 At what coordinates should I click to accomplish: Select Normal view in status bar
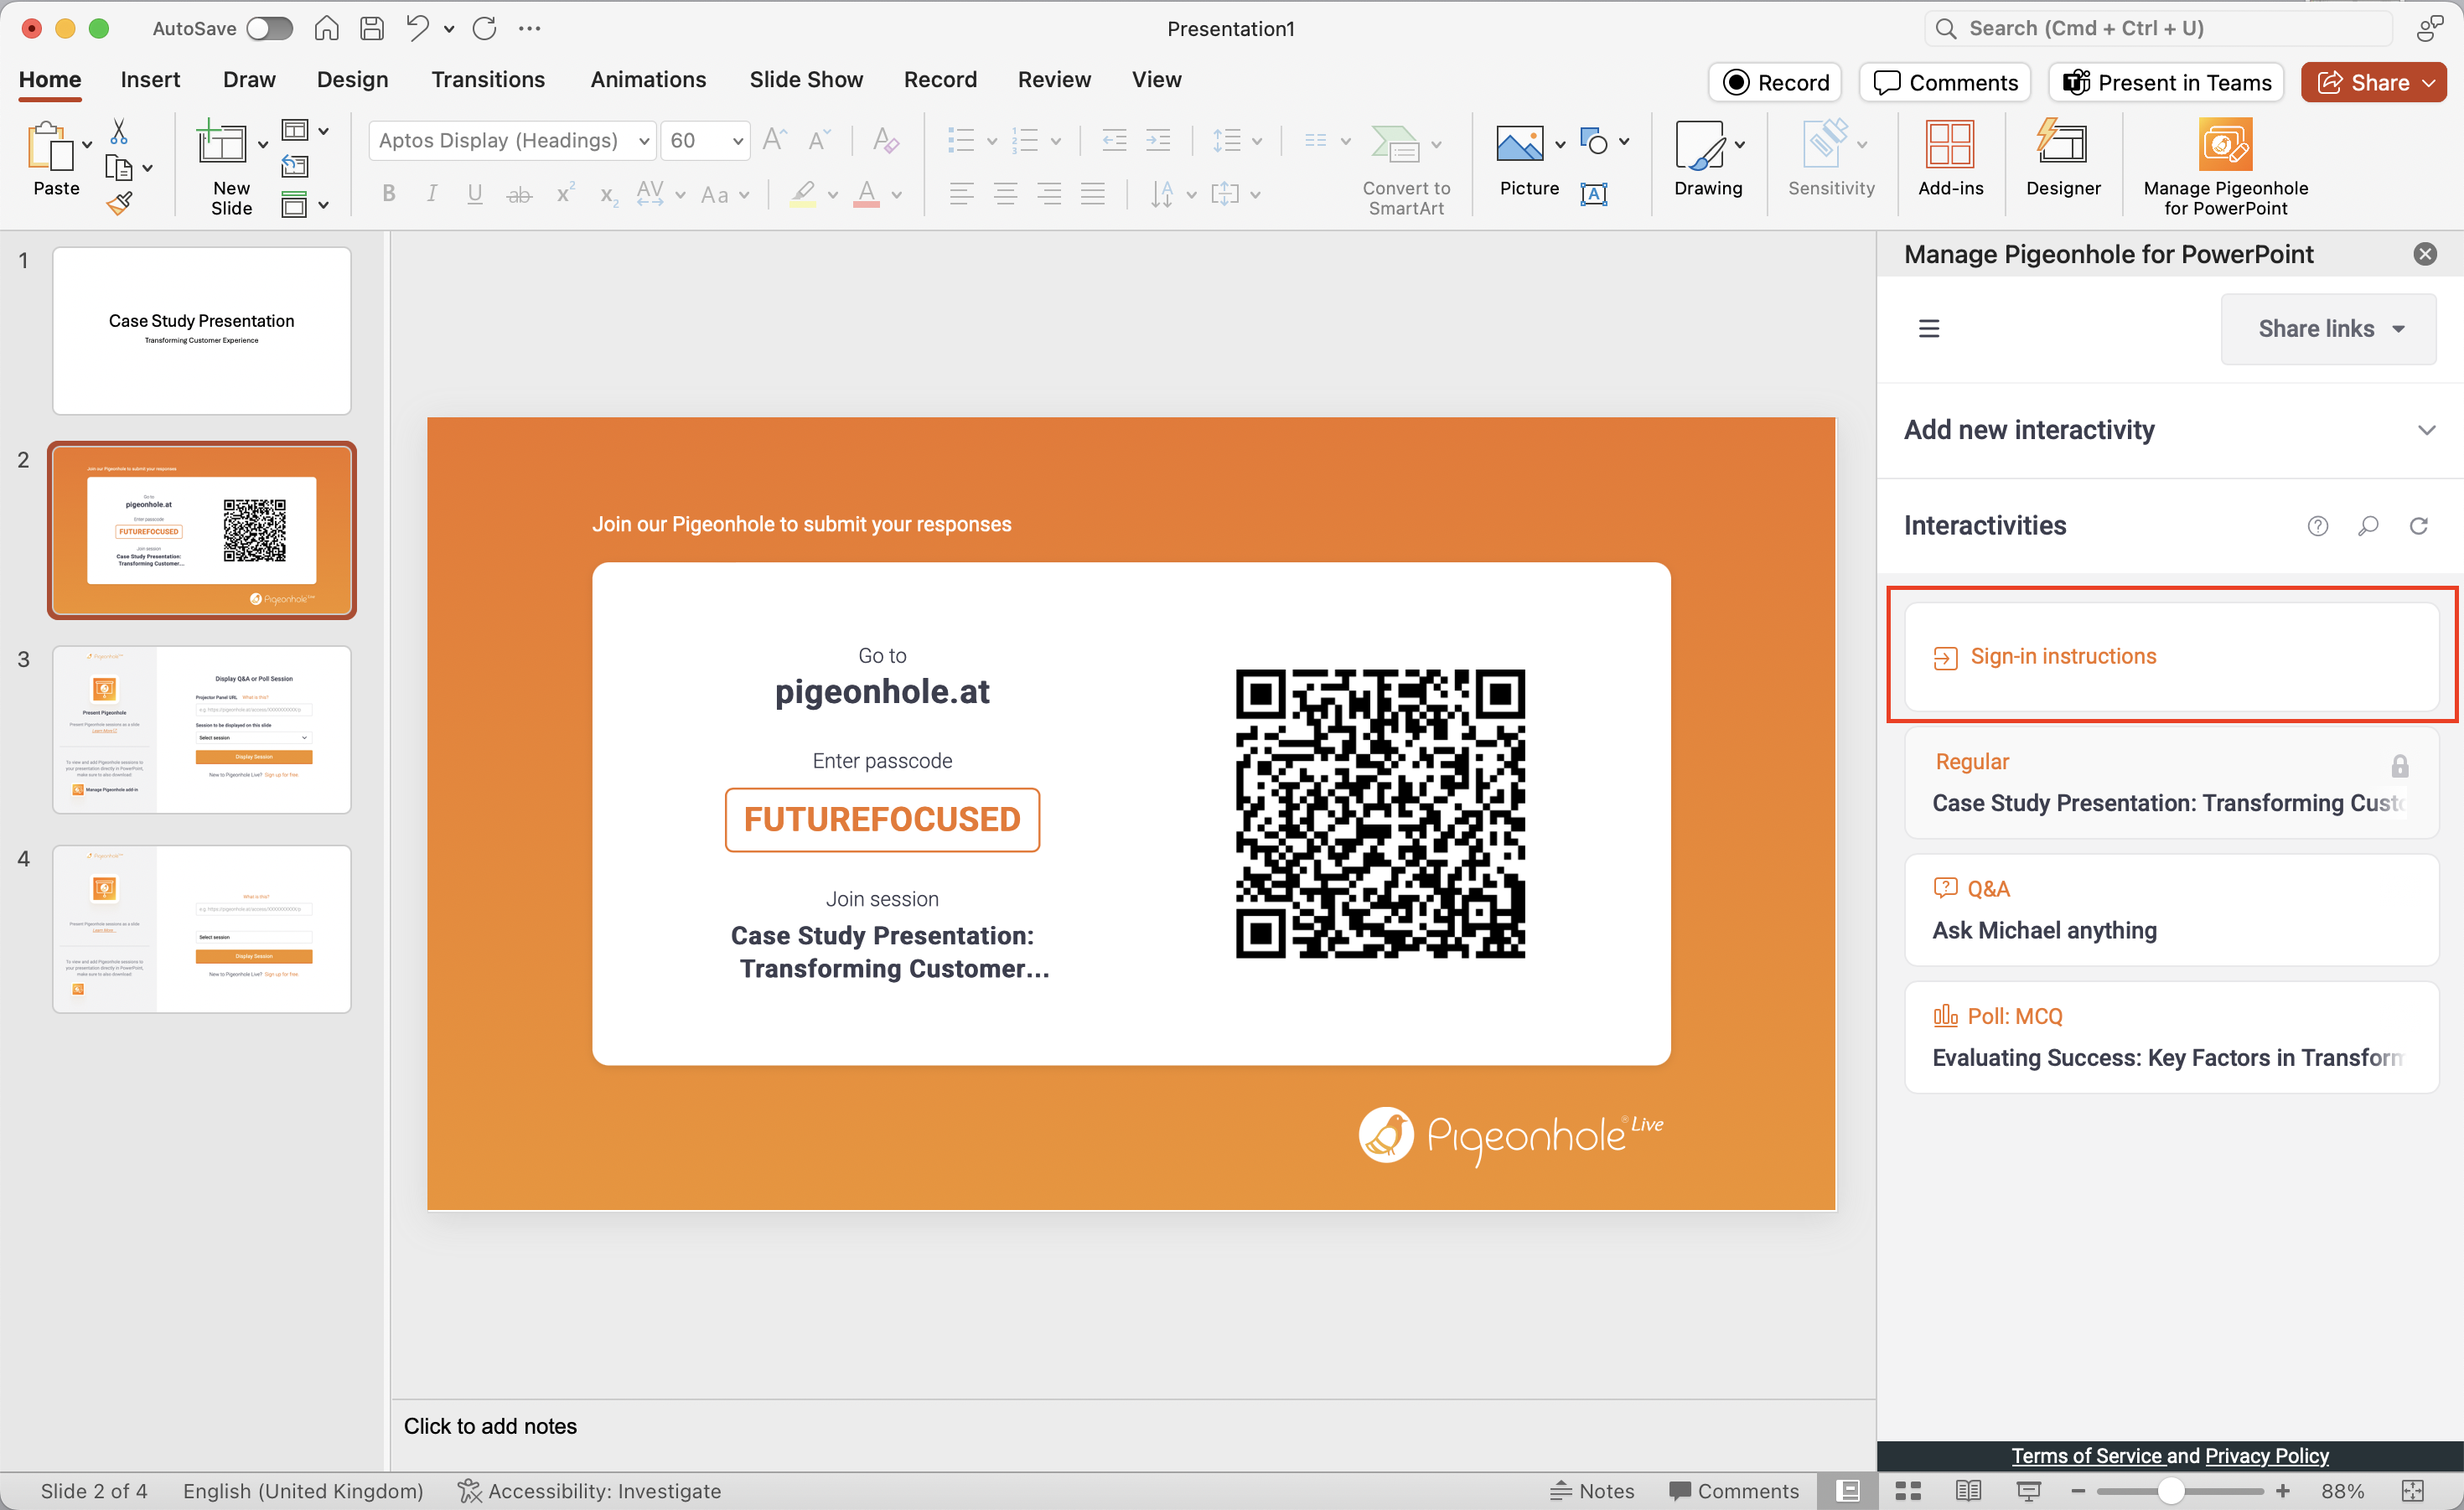(1848, 1491)
